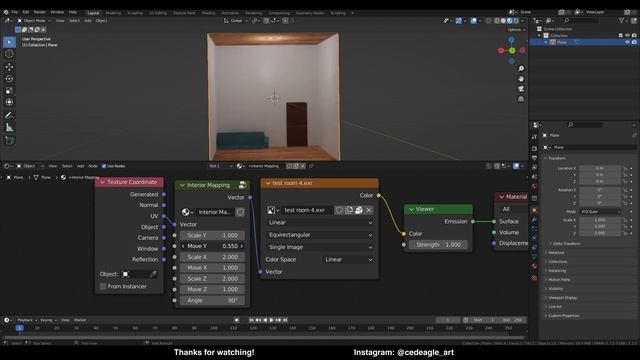
Task: Adjust the Viewer Strength 1.000 field
Action: (438, 244)
